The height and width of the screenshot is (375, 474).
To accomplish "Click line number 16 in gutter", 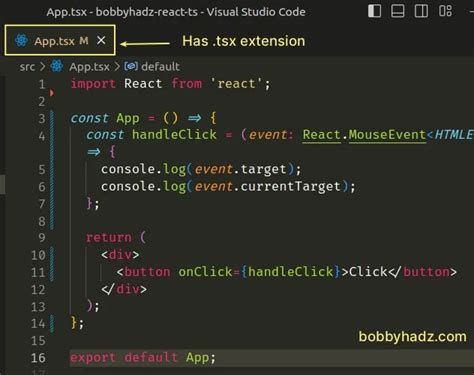I will point(38,358).
